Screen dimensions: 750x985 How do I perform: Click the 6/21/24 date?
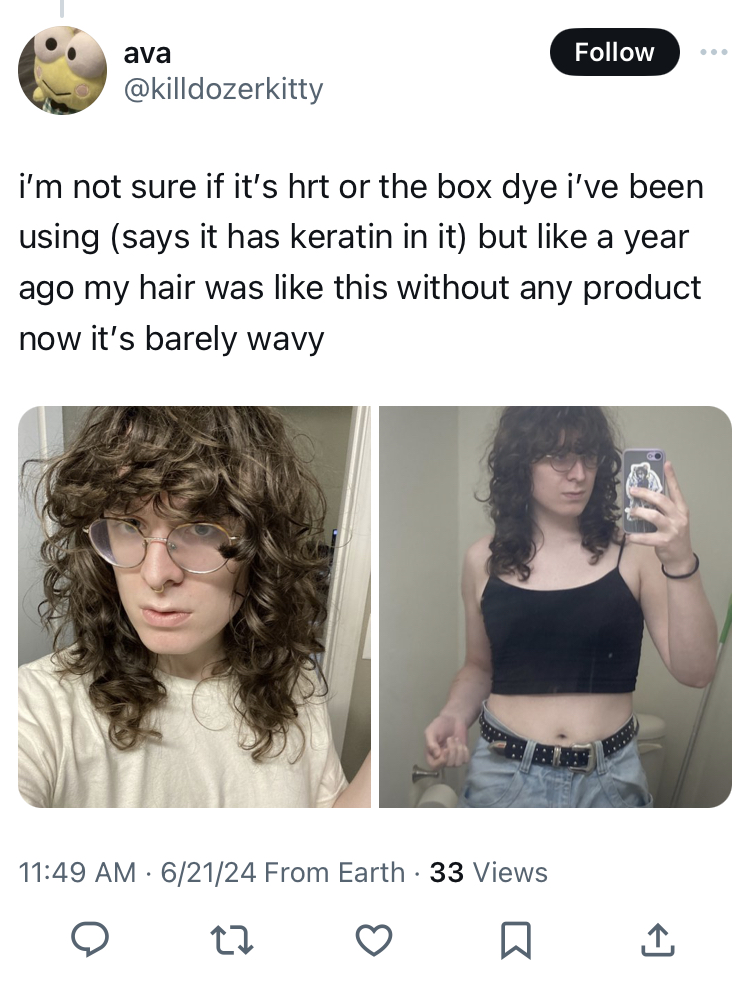tap(209, 873)
